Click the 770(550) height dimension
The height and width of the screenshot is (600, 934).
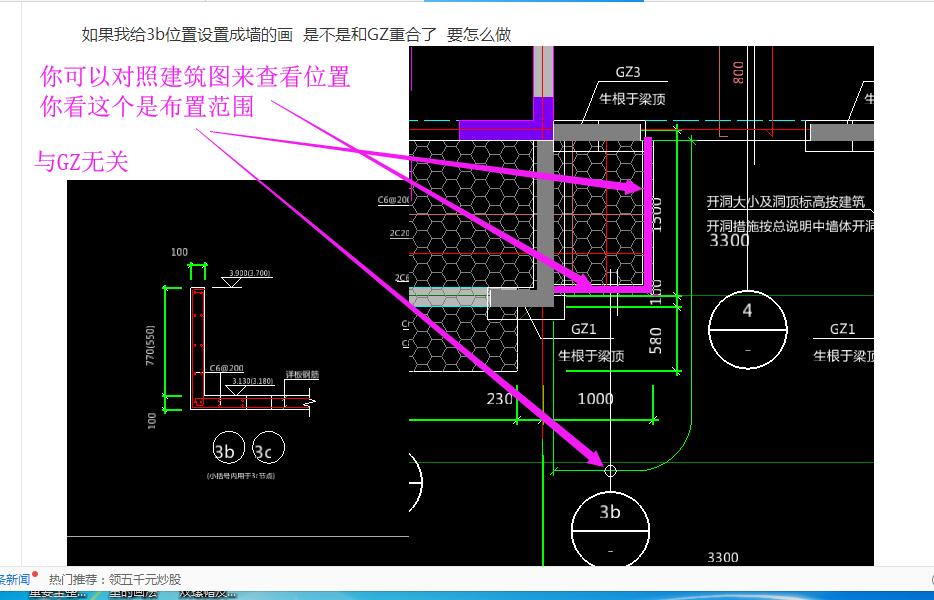(150, 345)
